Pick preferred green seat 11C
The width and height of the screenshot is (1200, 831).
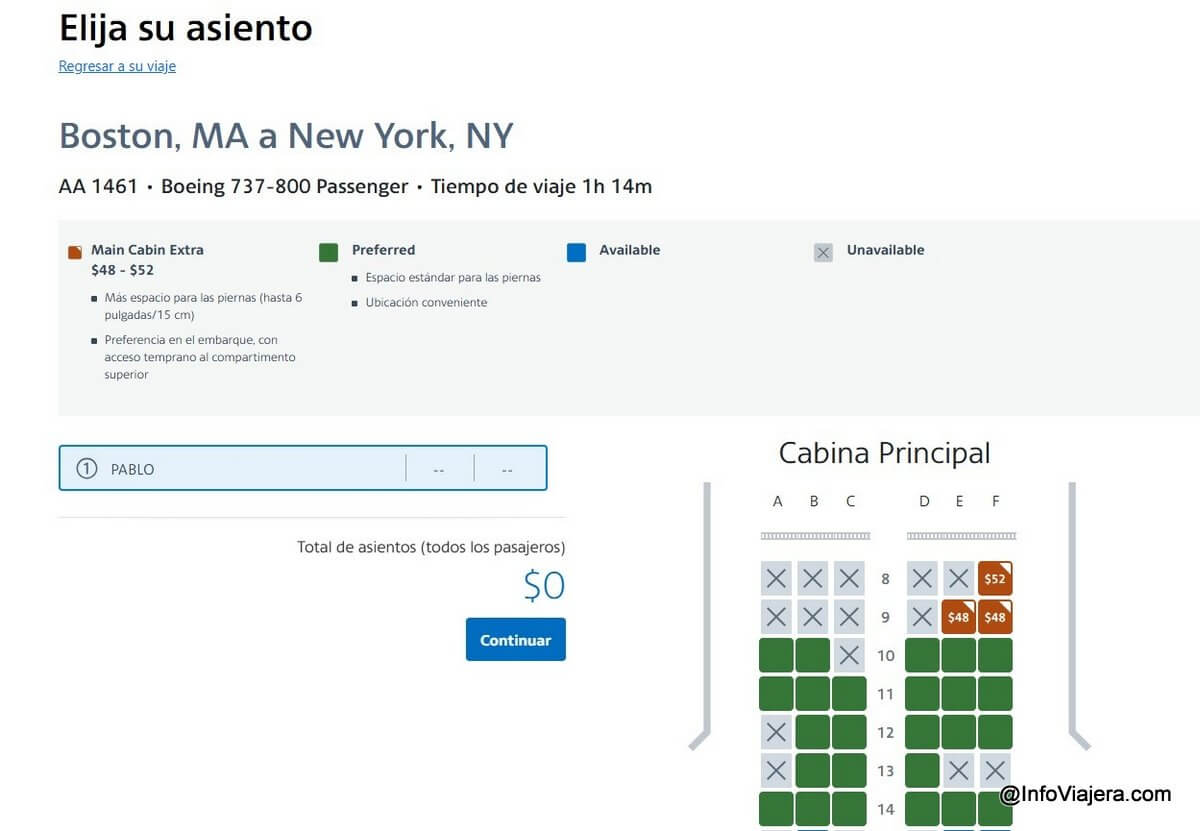[x=849, y=694]
